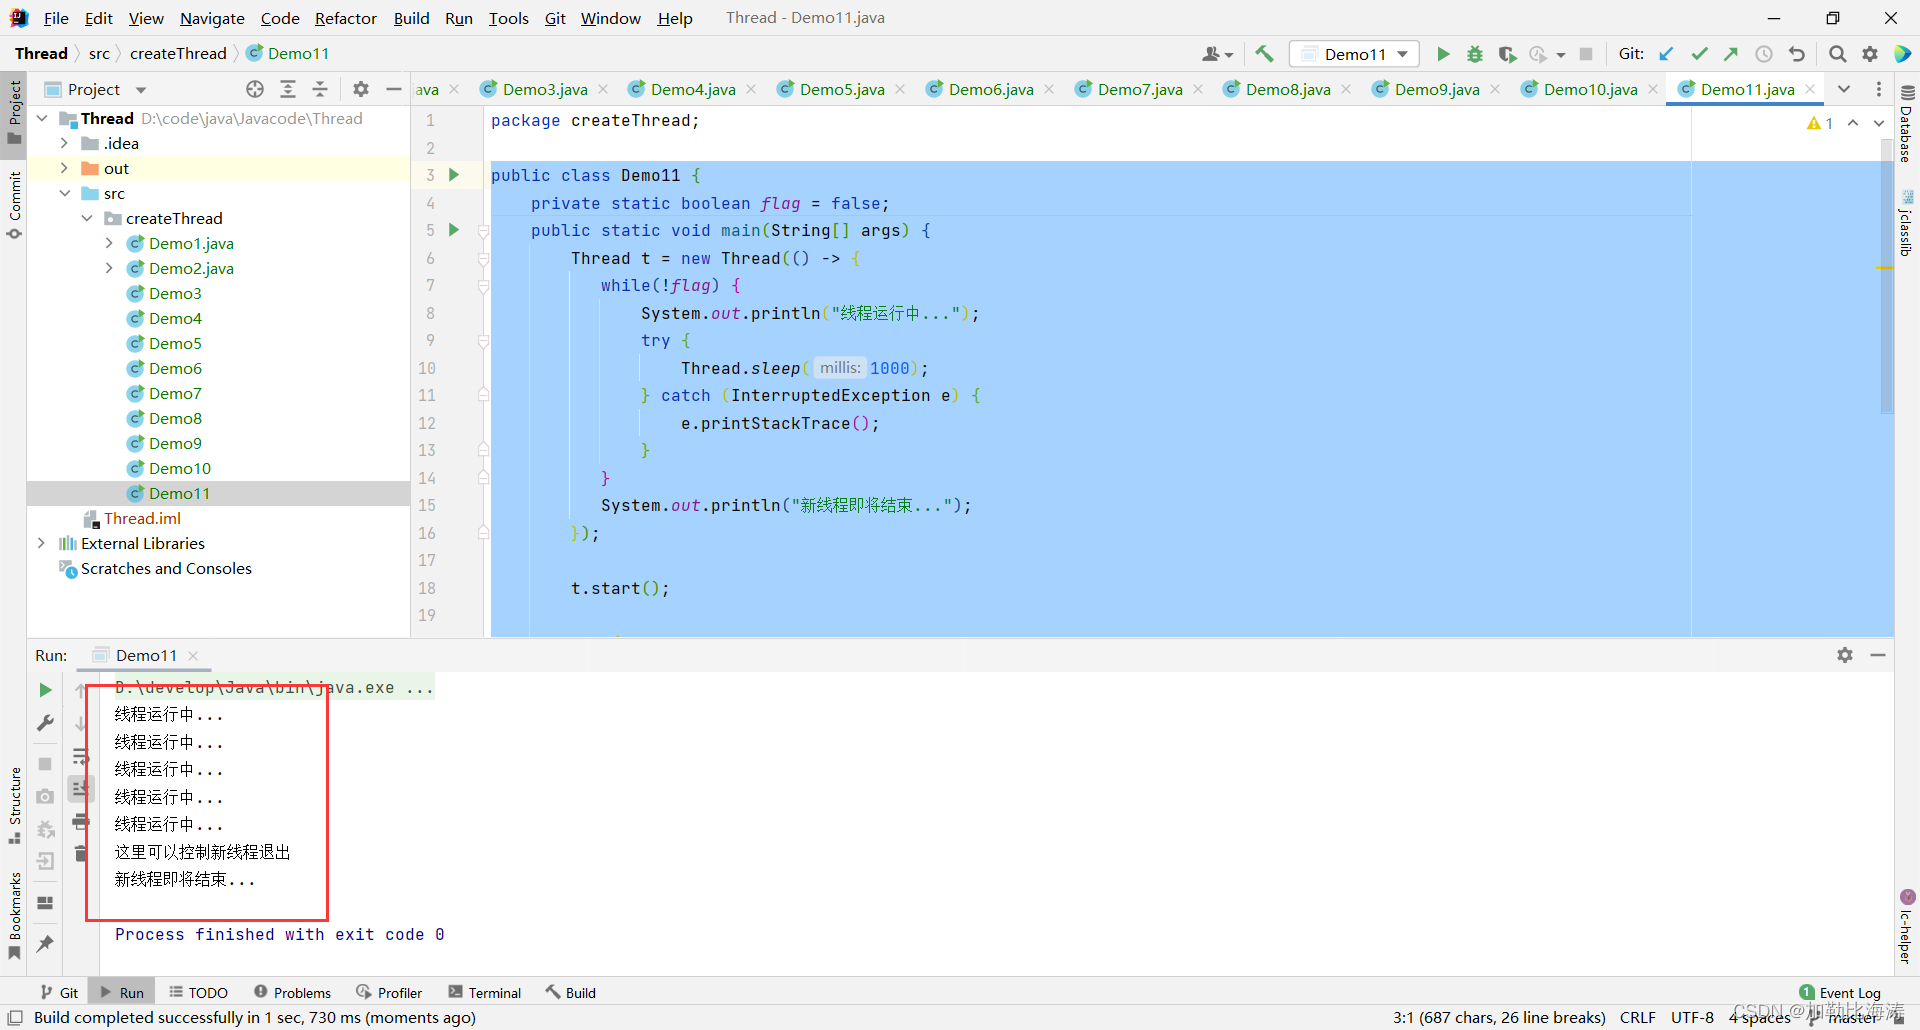Open the Event Log

pyautogui.click(x=1840, y=992)
